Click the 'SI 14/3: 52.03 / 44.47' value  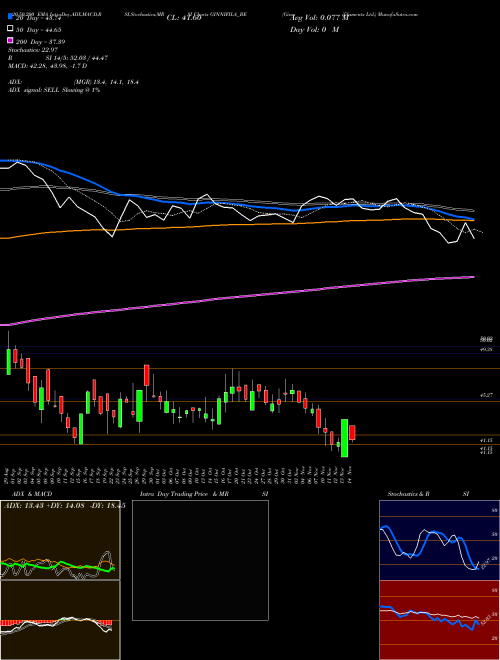click(x=77, y=58)
